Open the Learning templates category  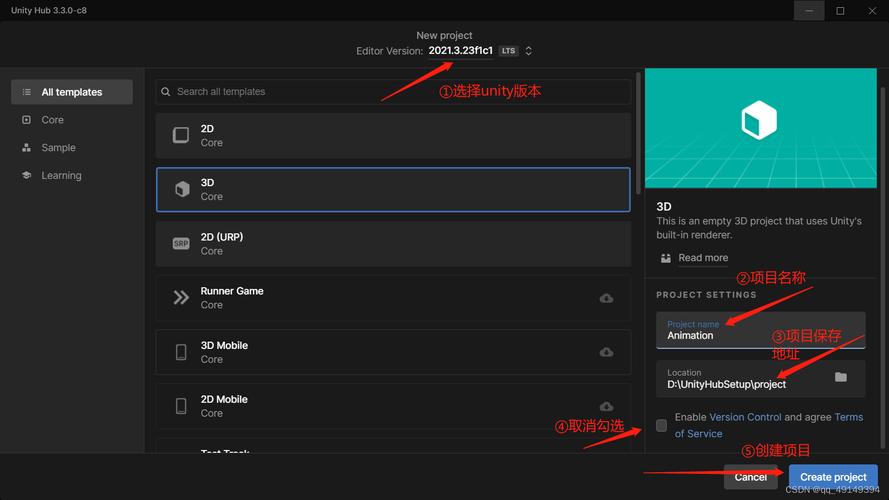click(x=61, y=176)
